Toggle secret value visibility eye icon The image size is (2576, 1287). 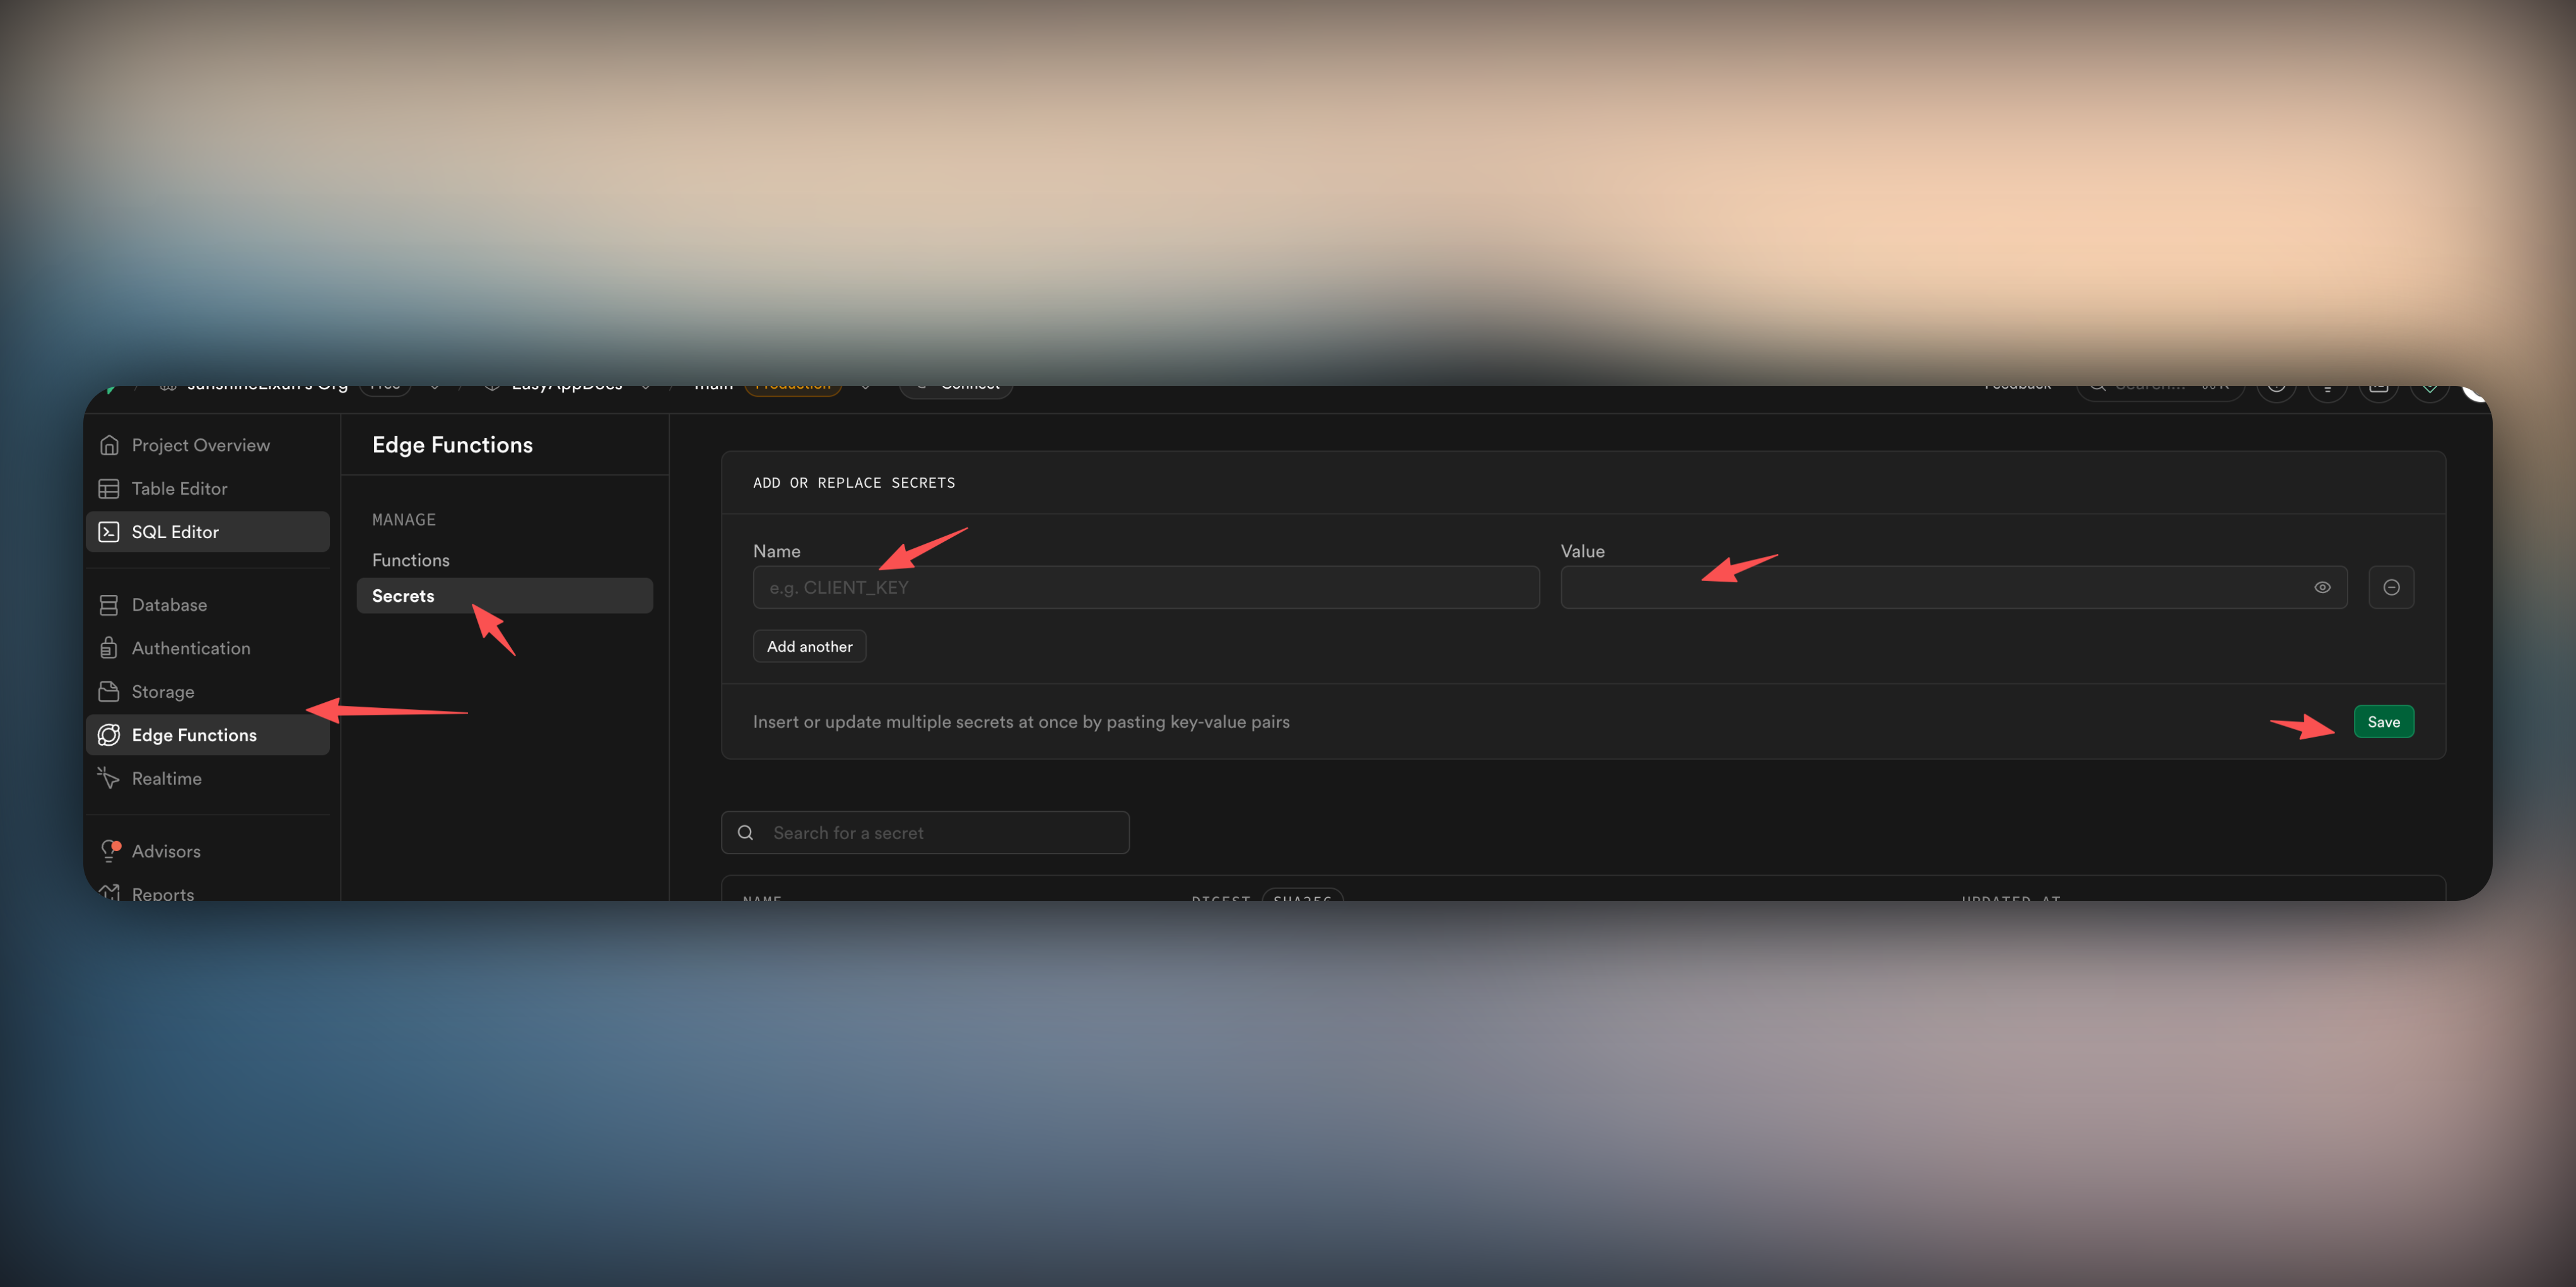point(2322,588)
